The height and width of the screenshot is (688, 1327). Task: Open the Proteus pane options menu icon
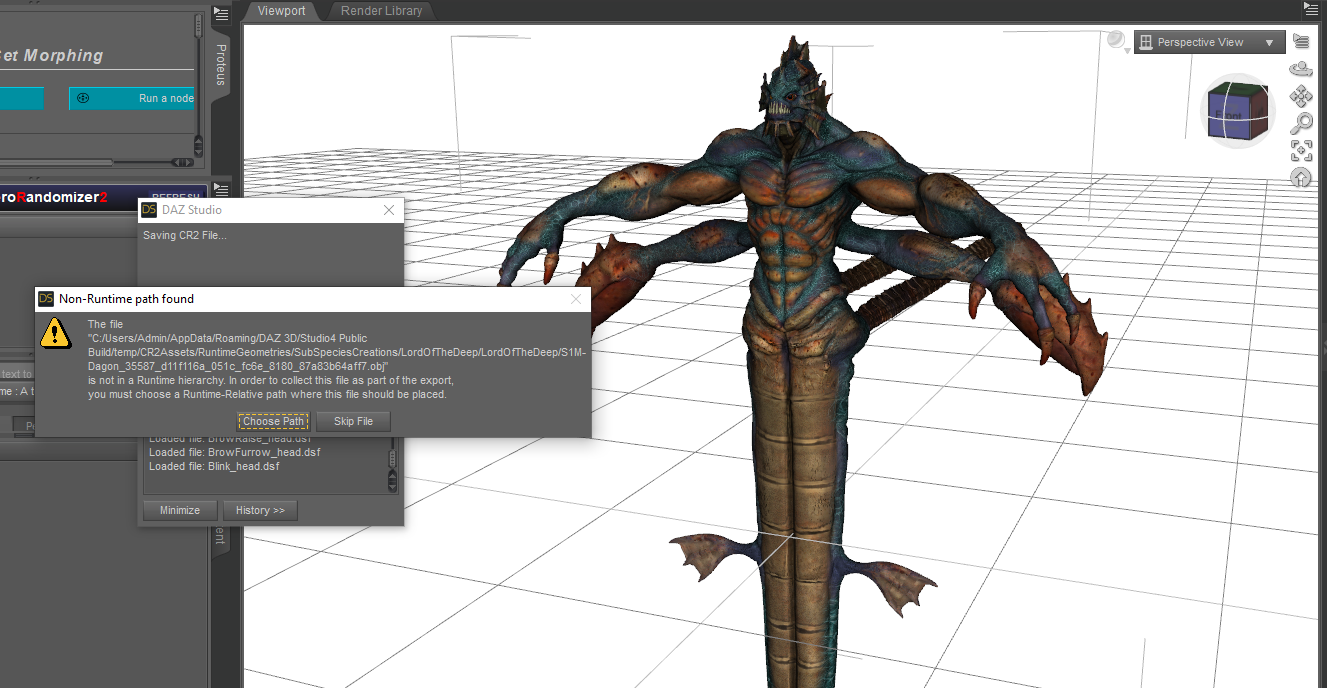tap(221, 13)
